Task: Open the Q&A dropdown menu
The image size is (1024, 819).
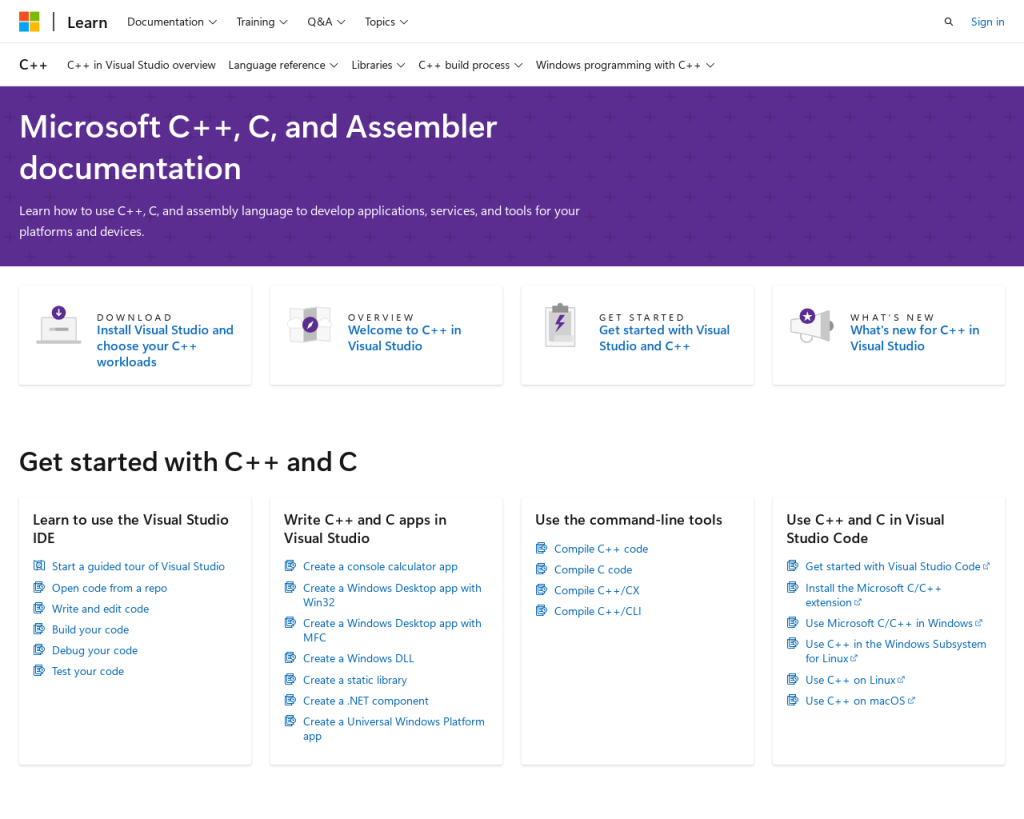Action: tap(326, 22)
